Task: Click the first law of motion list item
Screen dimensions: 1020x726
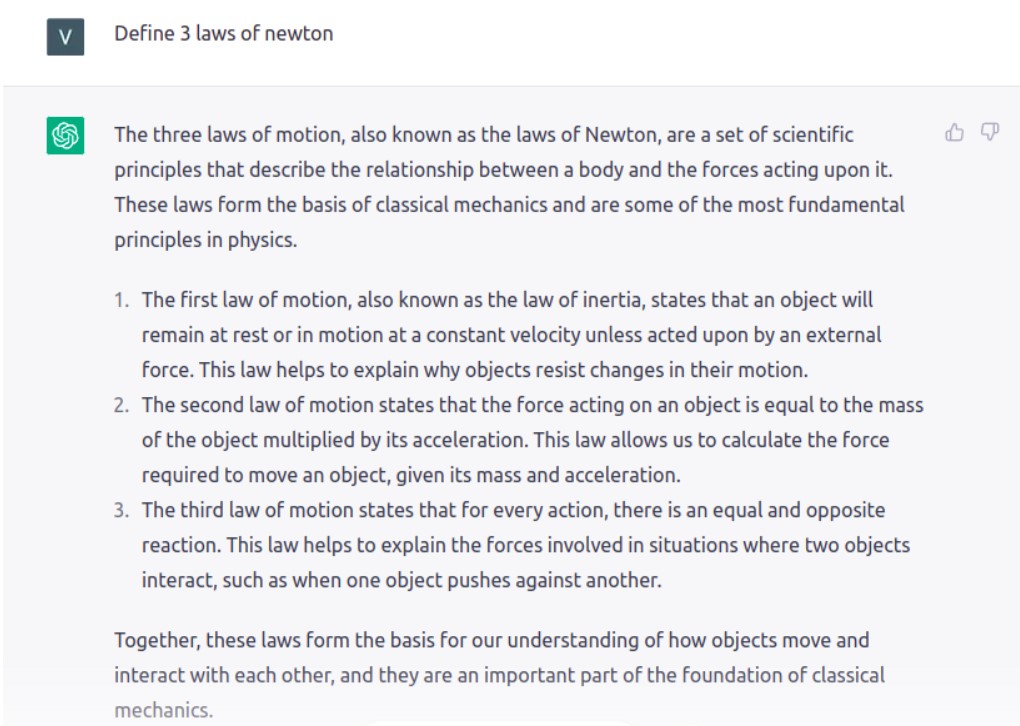Action: (x=511, y=335)
